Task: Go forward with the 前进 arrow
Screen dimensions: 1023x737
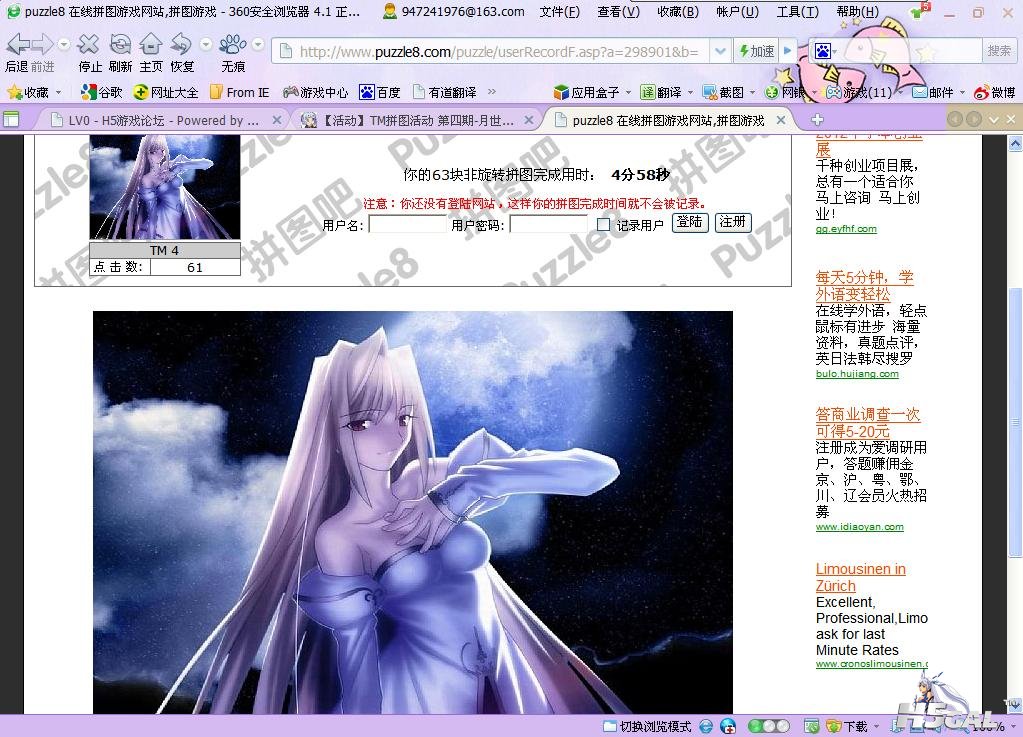Action: point(42,45)
